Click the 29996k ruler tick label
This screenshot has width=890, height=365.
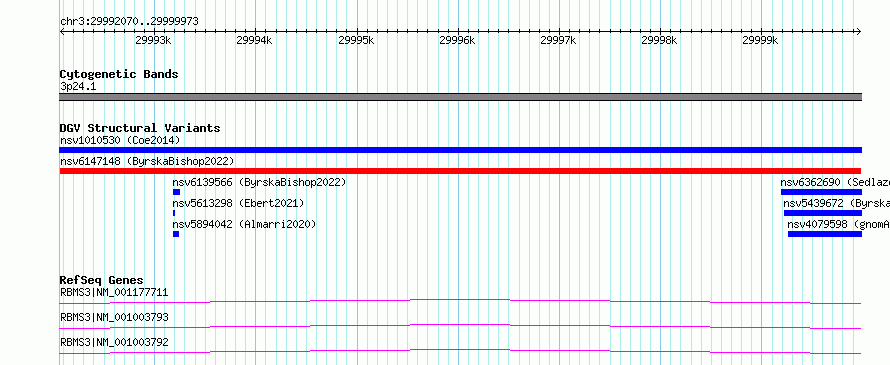point(457,40)
